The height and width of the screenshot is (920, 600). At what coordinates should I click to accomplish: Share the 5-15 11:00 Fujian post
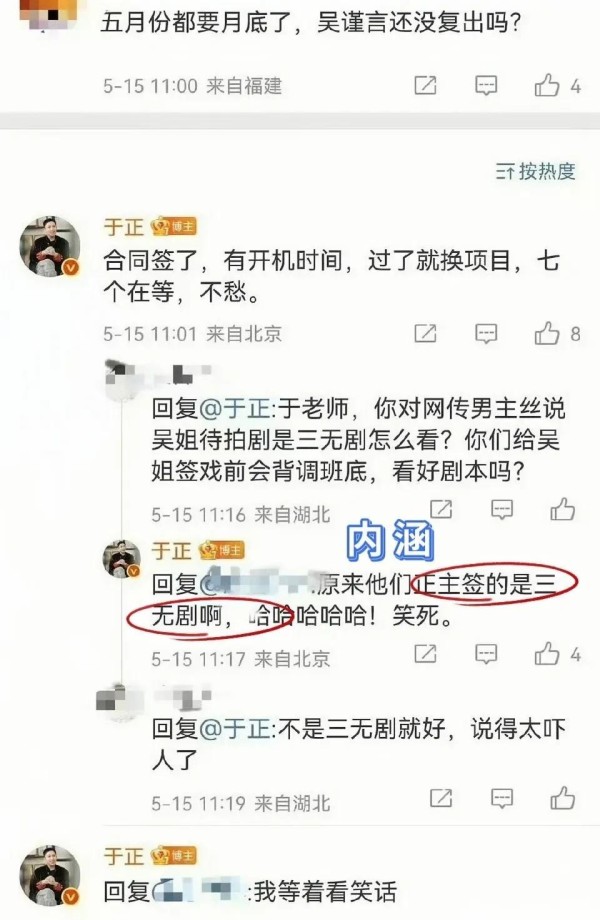425,85
